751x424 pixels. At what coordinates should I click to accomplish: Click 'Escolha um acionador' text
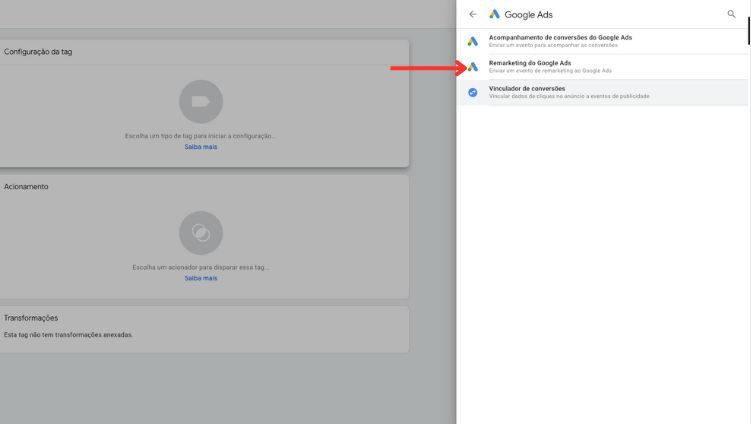tap(201, 267)
